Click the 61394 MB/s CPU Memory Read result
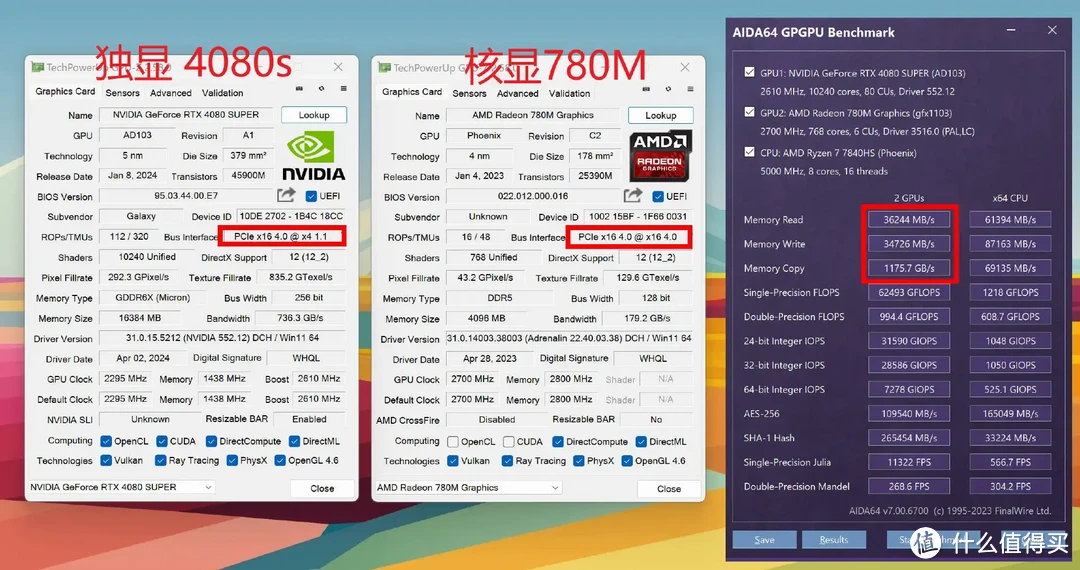1080x570 pixels. 1010,220
